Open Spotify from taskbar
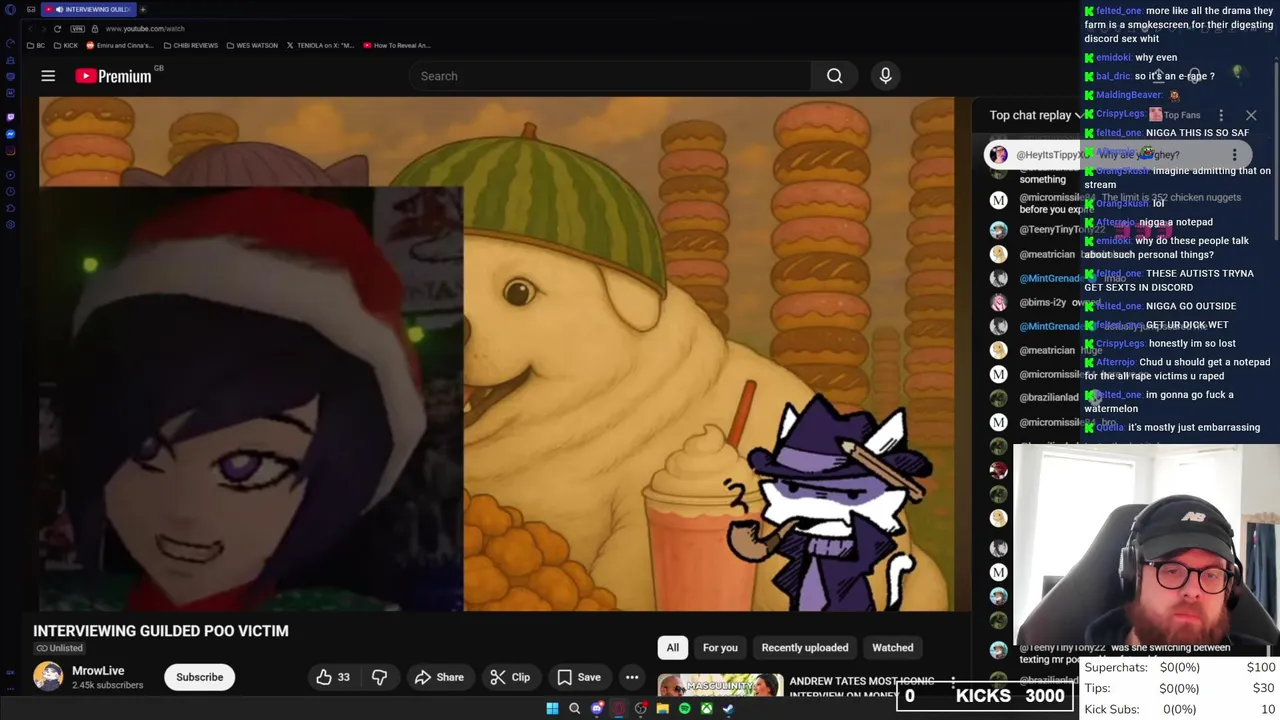The height and width of the screenshot is (720, 1280). coord(684,709)
